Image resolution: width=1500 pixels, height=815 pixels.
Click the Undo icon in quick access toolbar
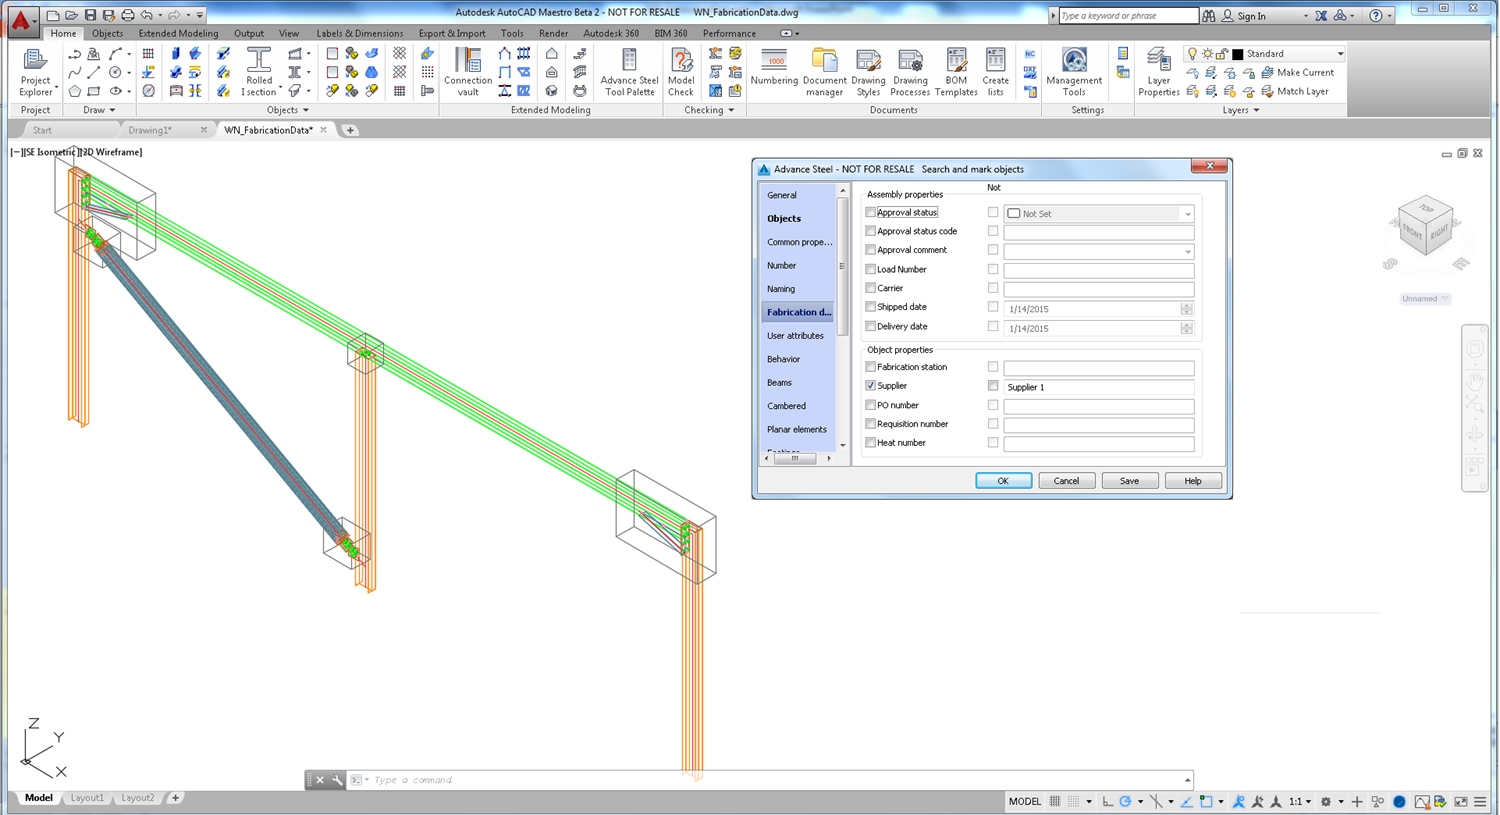coord(147,15)
